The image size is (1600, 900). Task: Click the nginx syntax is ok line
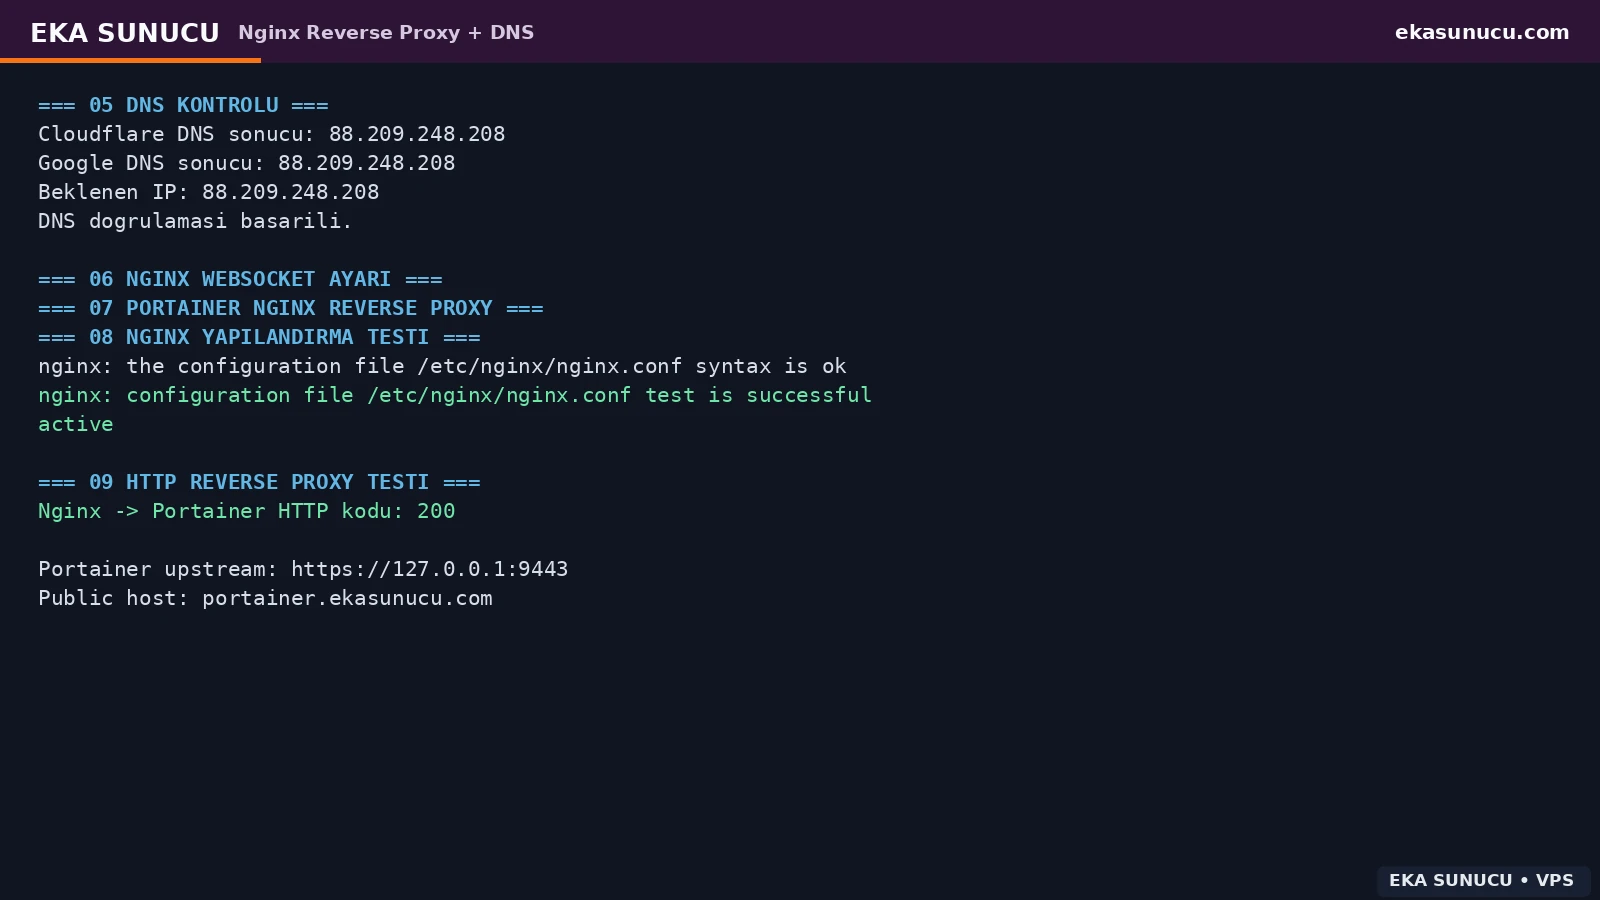[x=442, y=366]
